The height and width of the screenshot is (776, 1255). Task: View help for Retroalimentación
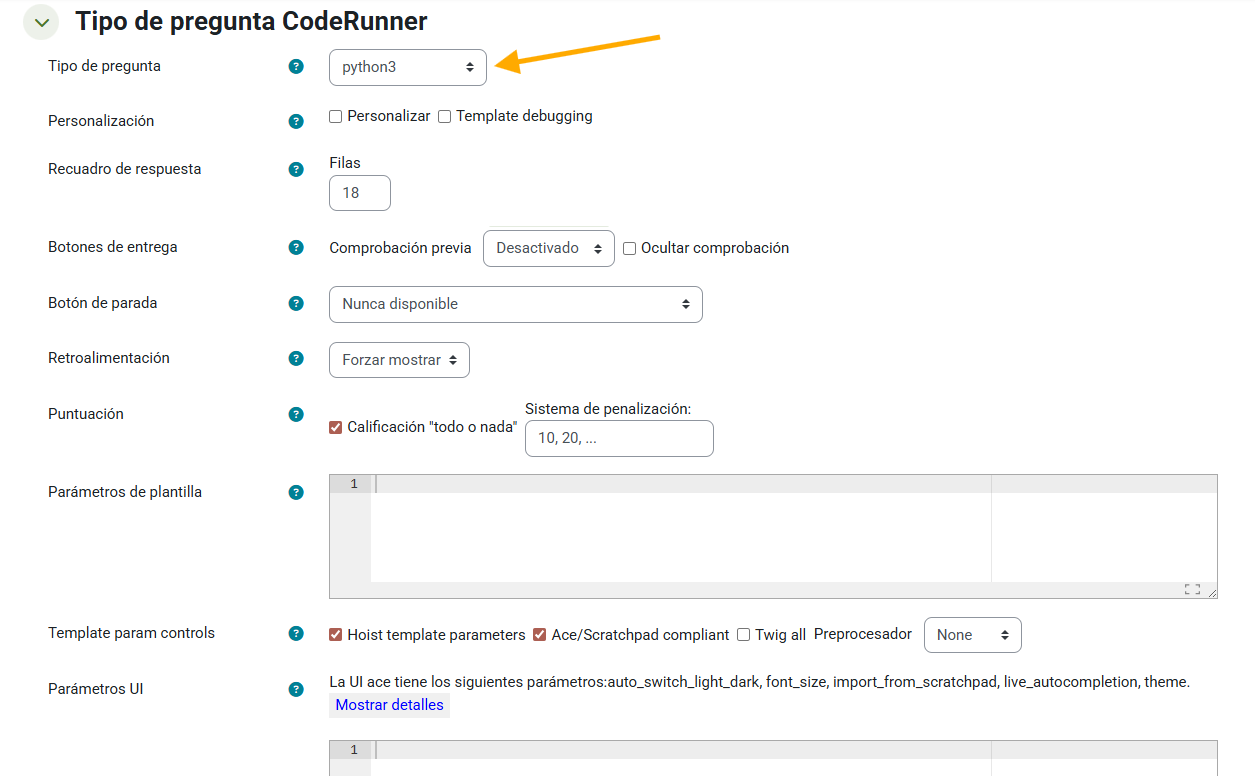(x=296, y=358)
